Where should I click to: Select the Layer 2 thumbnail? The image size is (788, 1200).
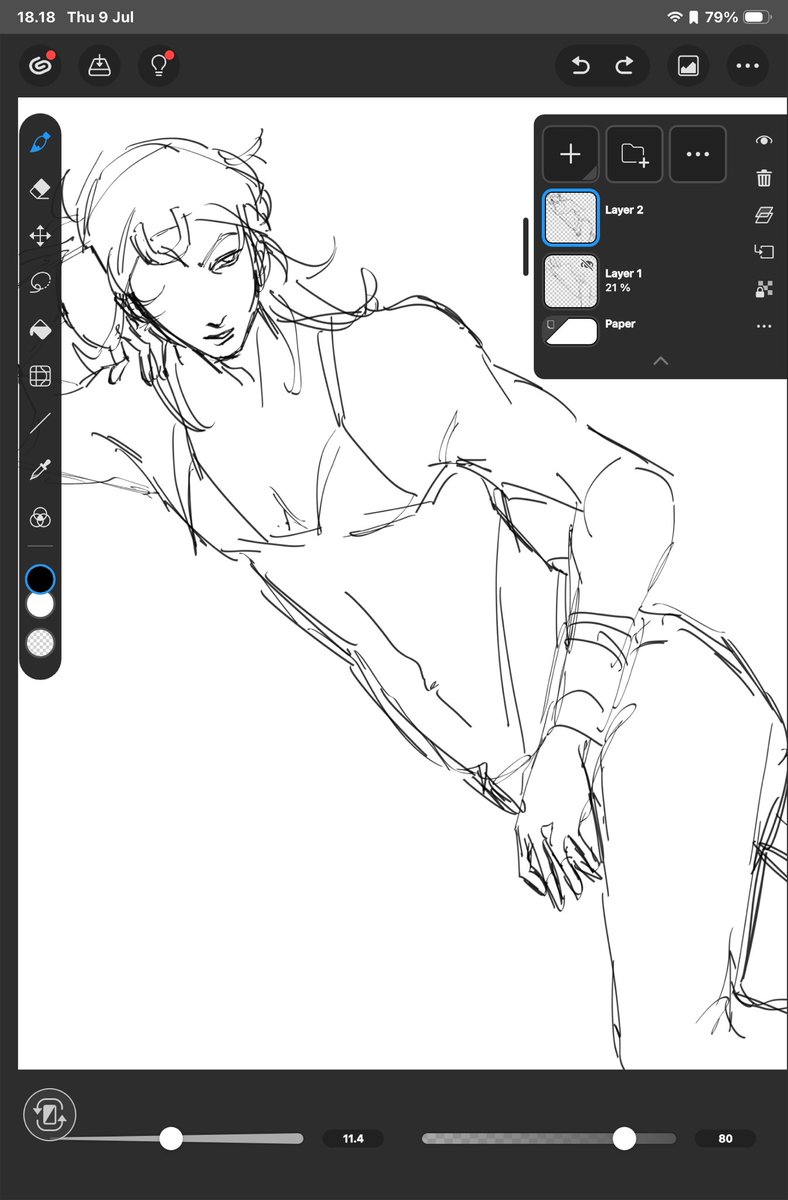click(x=571, y=219)
